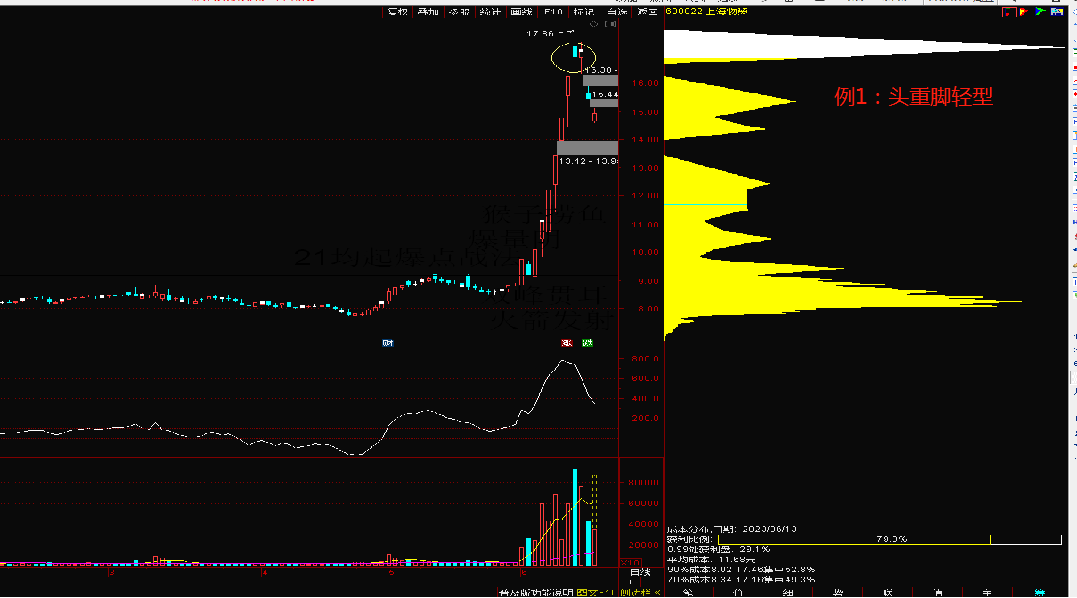Click the small circular icon at the chart's top right
Image resolution: width=1077 pixels, height=598 pixels.
(594, 24)
